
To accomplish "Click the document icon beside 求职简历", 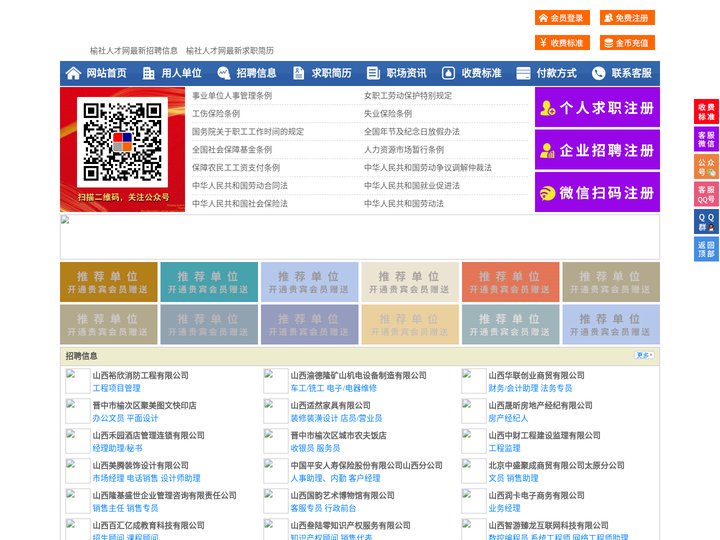I will point(298,73).
